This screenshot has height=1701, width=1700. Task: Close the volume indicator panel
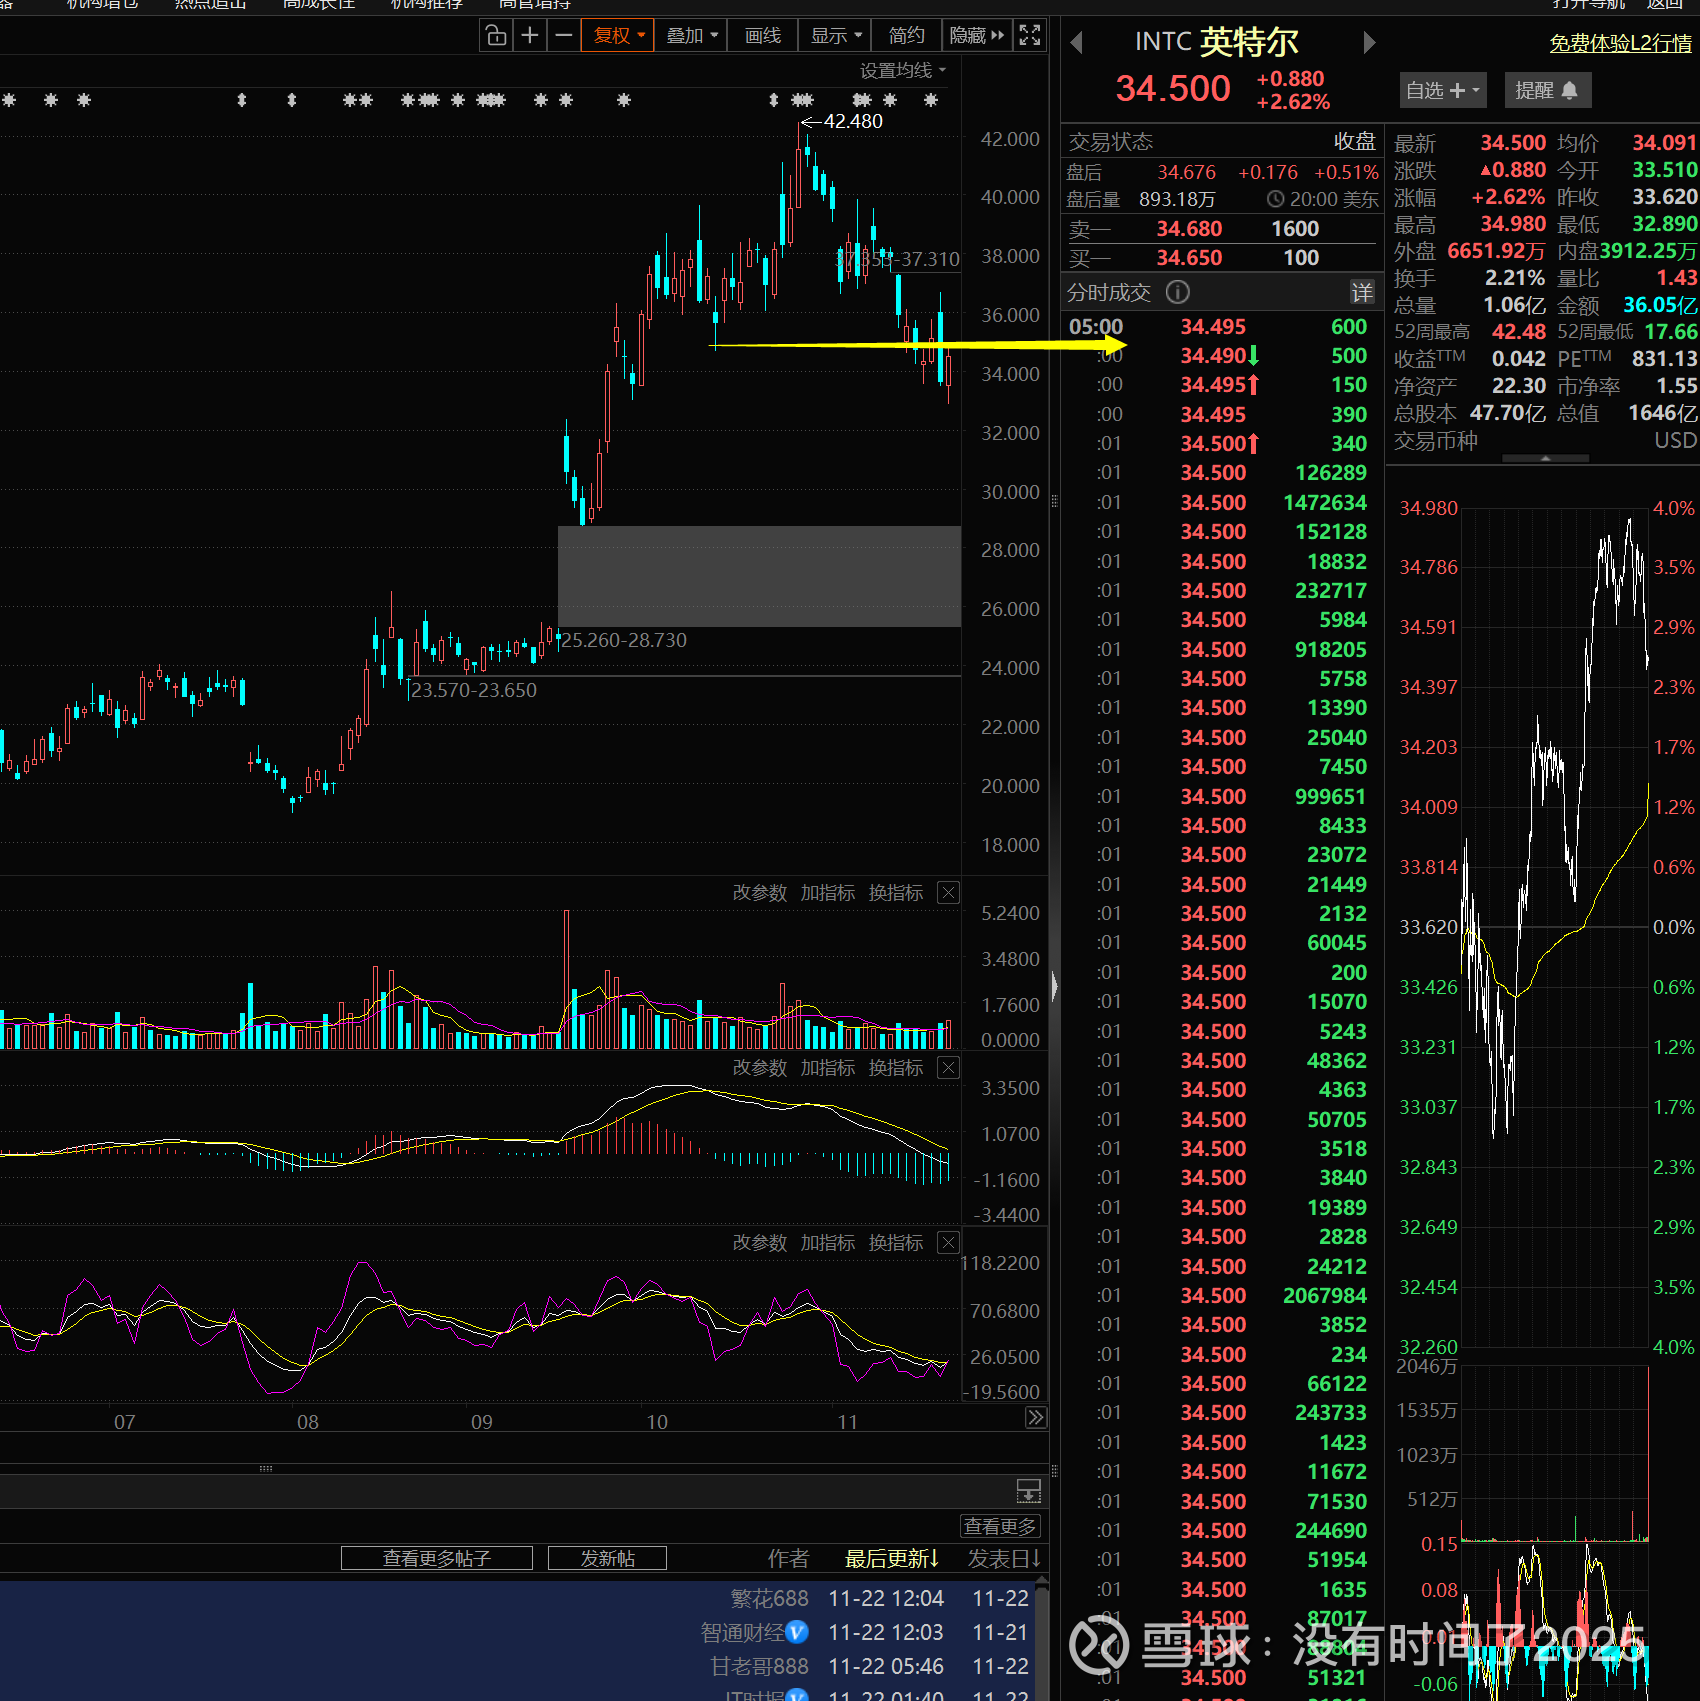point(949,893)
